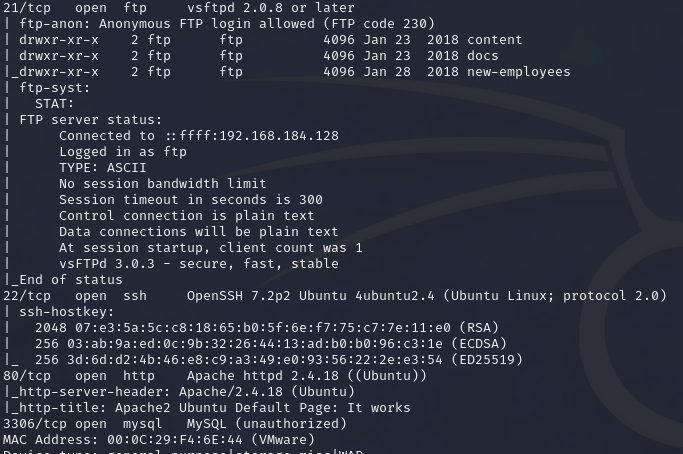Screen dimensions: 683x454
Task: Click the OpenSSH 7.2p2 version text
Action: click(239, 296)
